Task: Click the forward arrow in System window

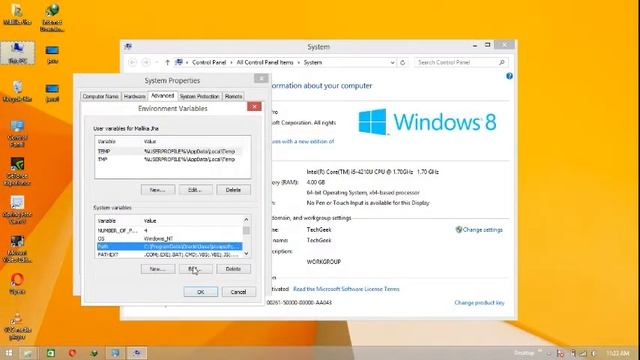Action: 146,62
